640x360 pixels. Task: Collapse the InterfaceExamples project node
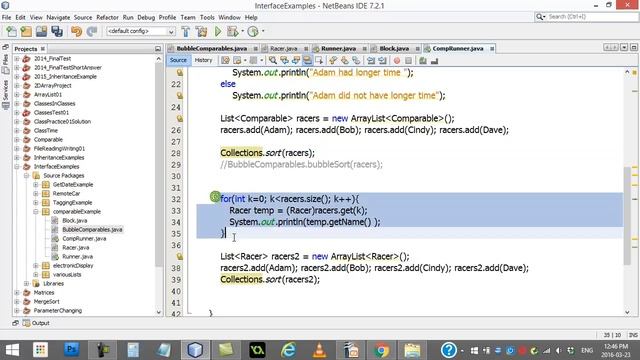click(x=17, y=167)
